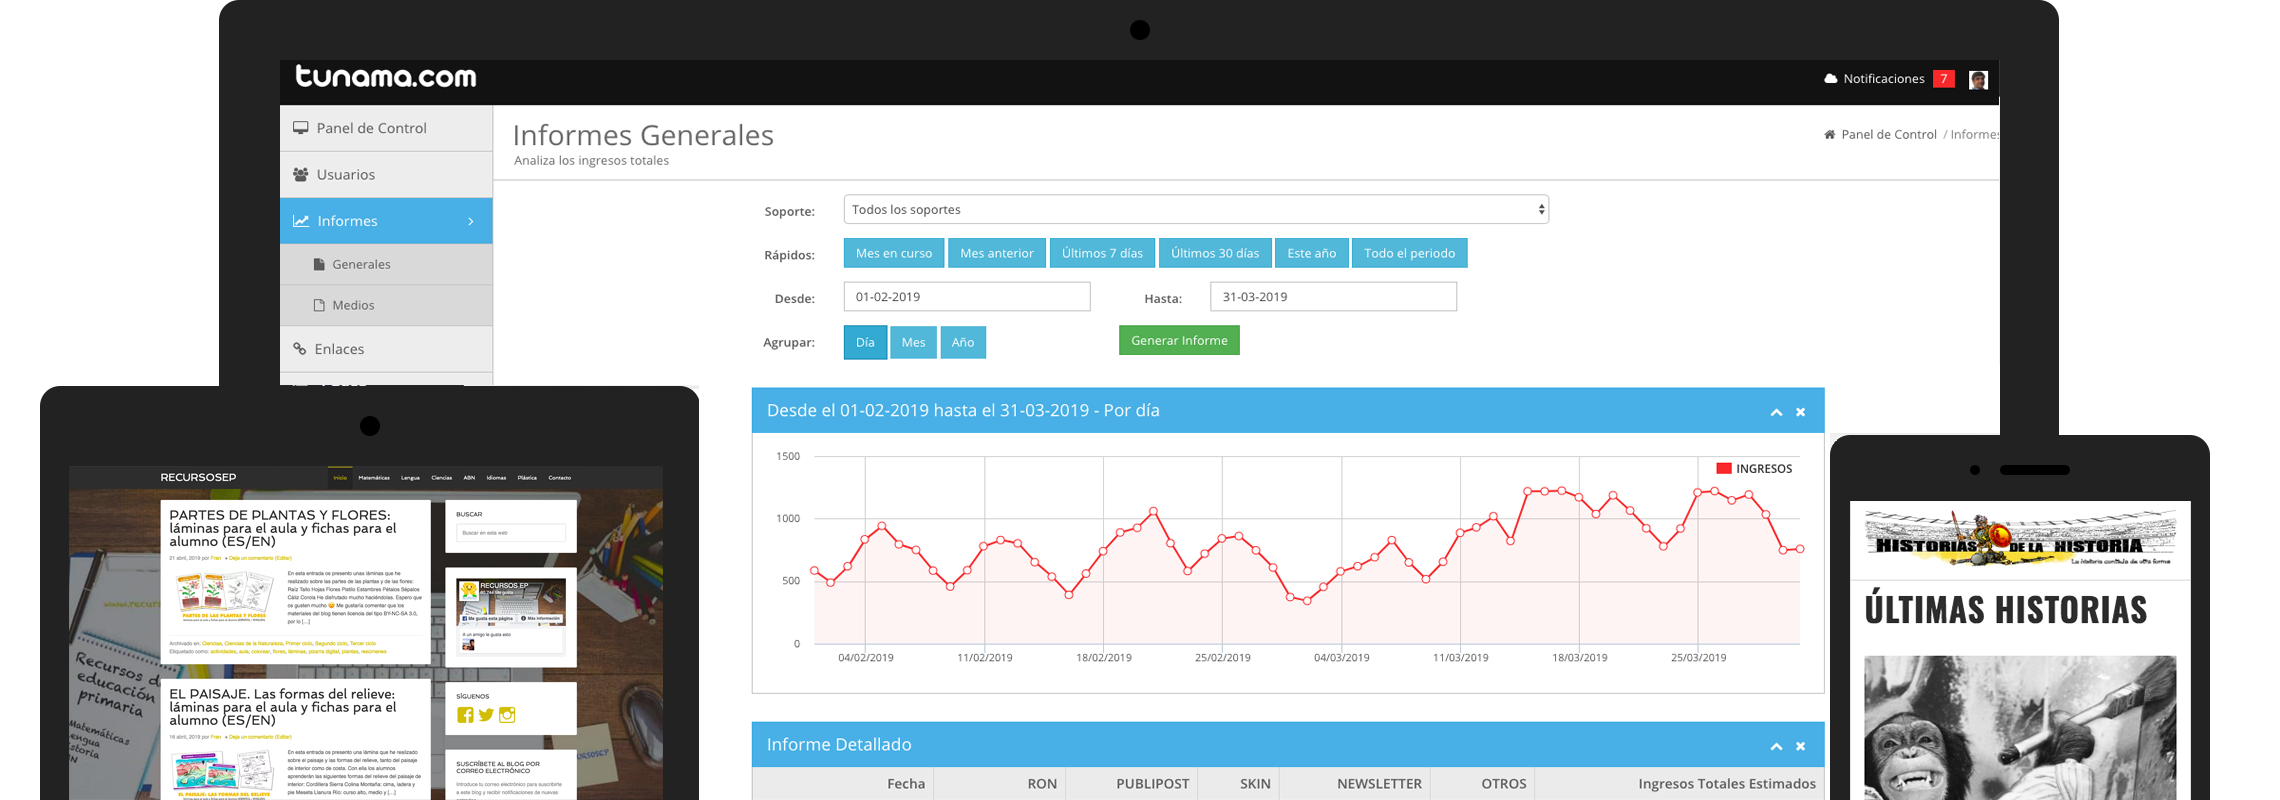
Task: Click Historias de la Historia logo on phone
Action: point(2020,539)
